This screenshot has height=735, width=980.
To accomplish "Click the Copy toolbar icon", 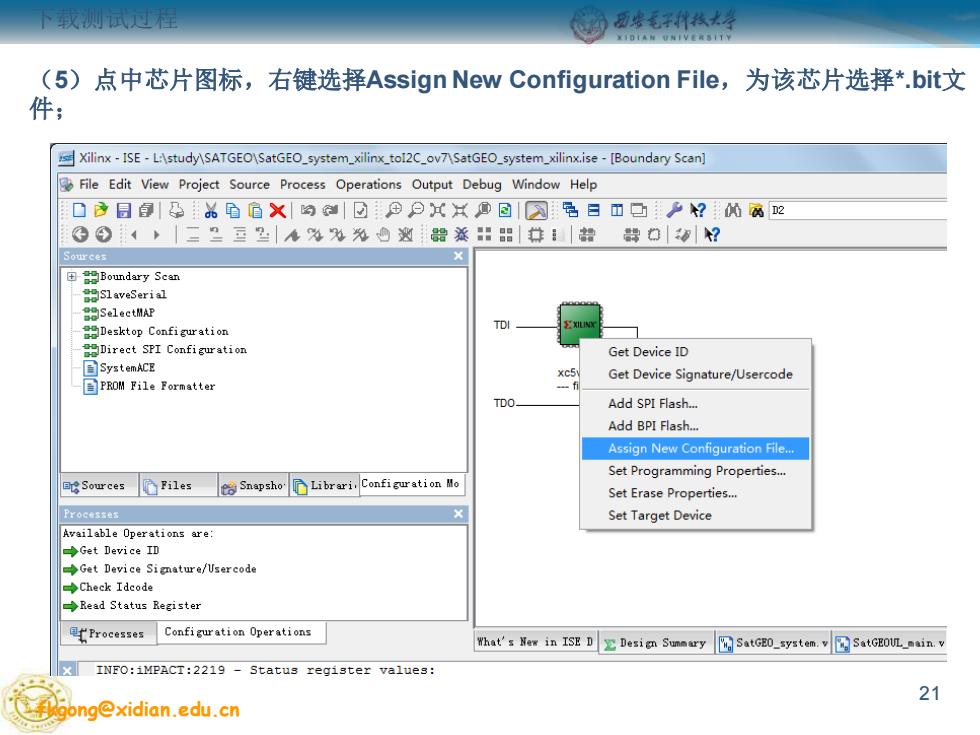I will [232, 210].
